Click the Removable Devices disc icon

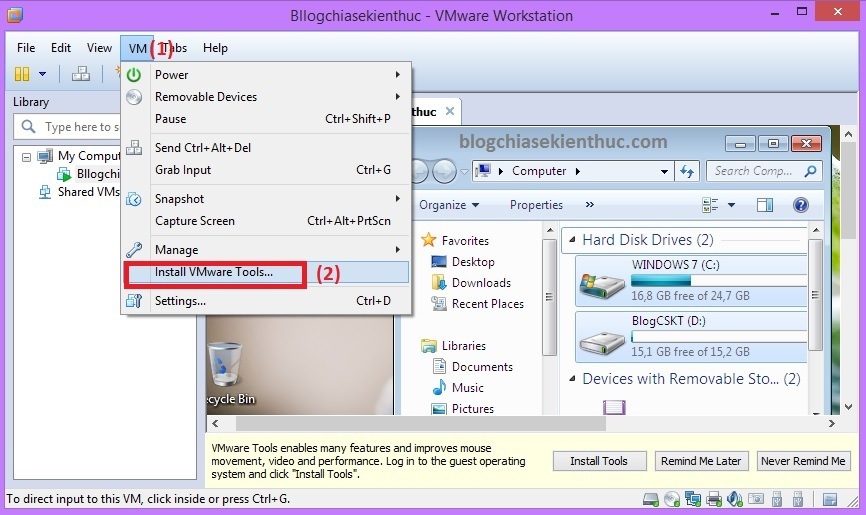(134, 97)
